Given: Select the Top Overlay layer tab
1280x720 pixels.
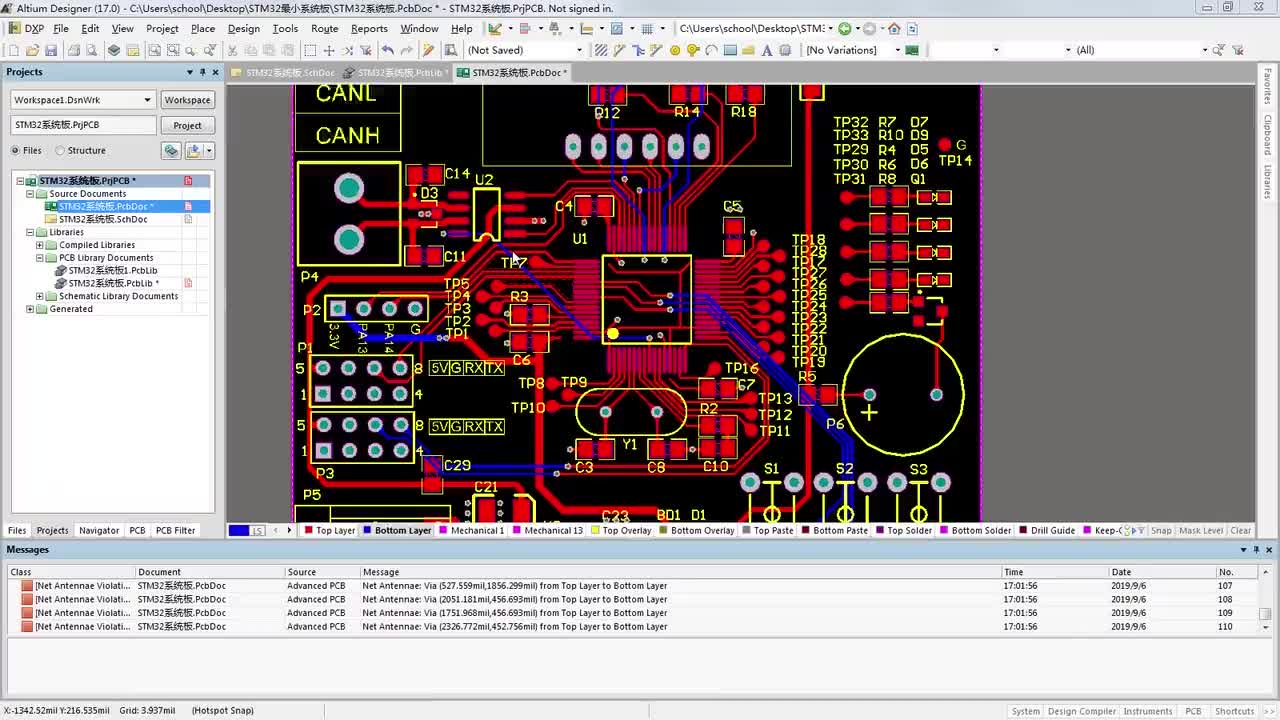Looking at the screenshot, I should 621,531.
